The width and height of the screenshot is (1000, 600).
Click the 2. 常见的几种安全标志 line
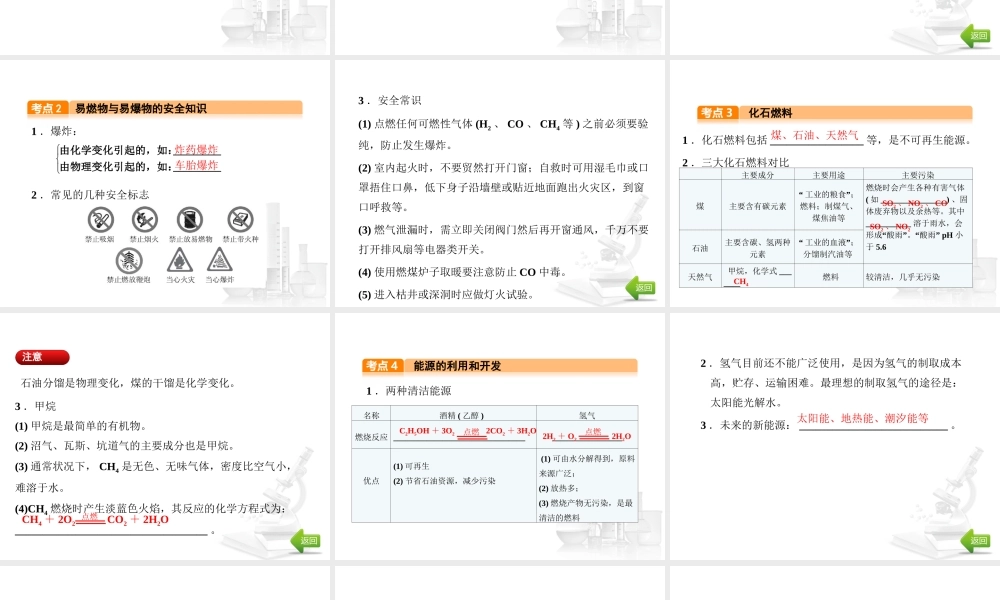coord(90,194)
